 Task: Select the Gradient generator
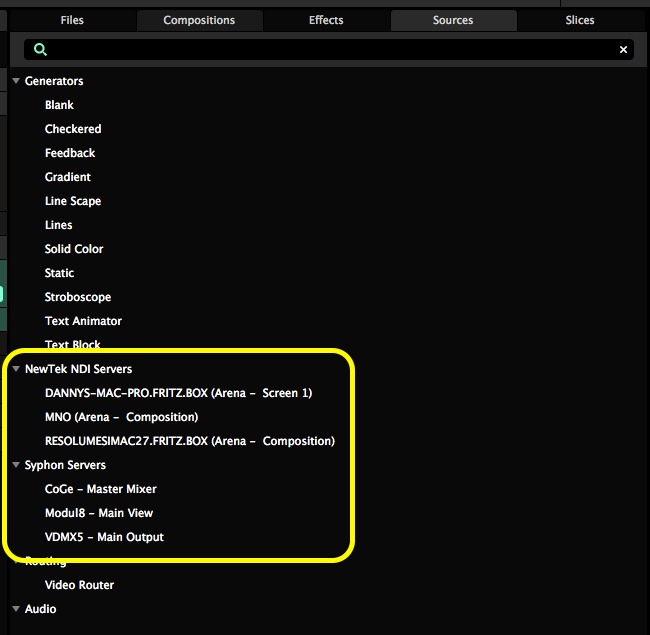(x=68, y=177)
